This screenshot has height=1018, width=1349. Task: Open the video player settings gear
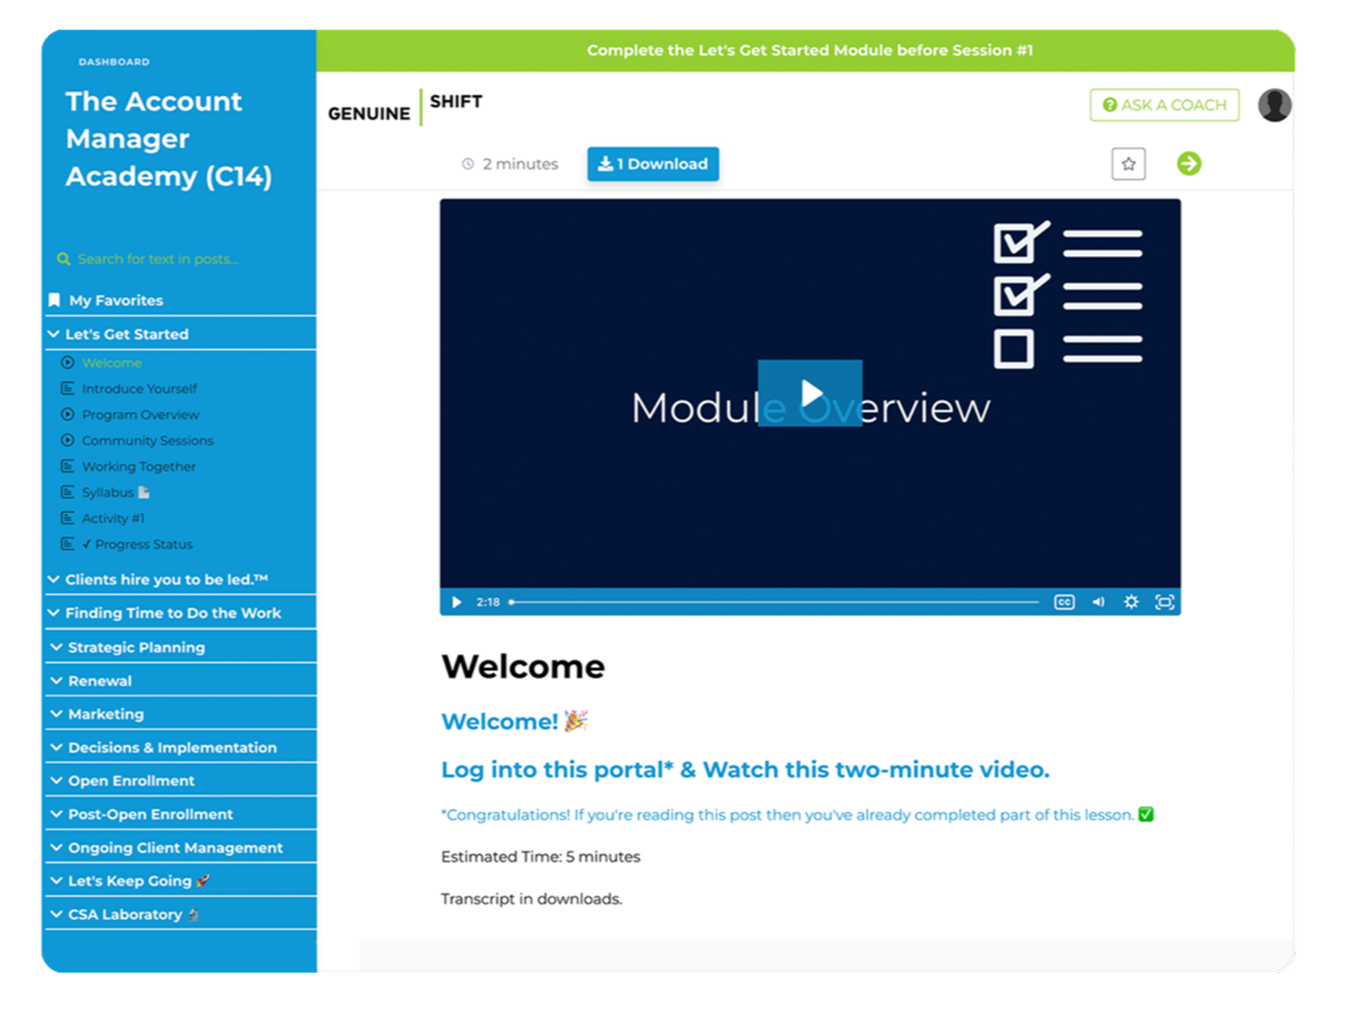(x=1131, y=601)
